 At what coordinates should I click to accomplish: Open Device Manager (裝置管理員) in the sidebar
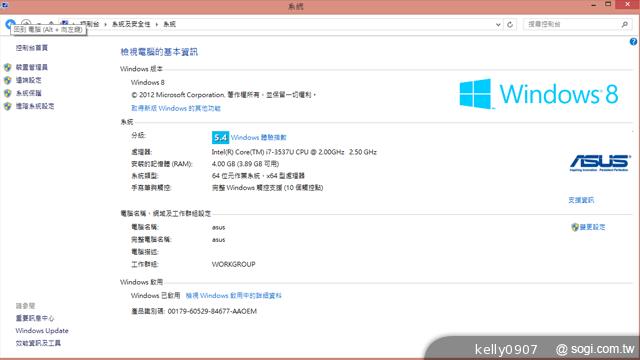click(32, 67)
